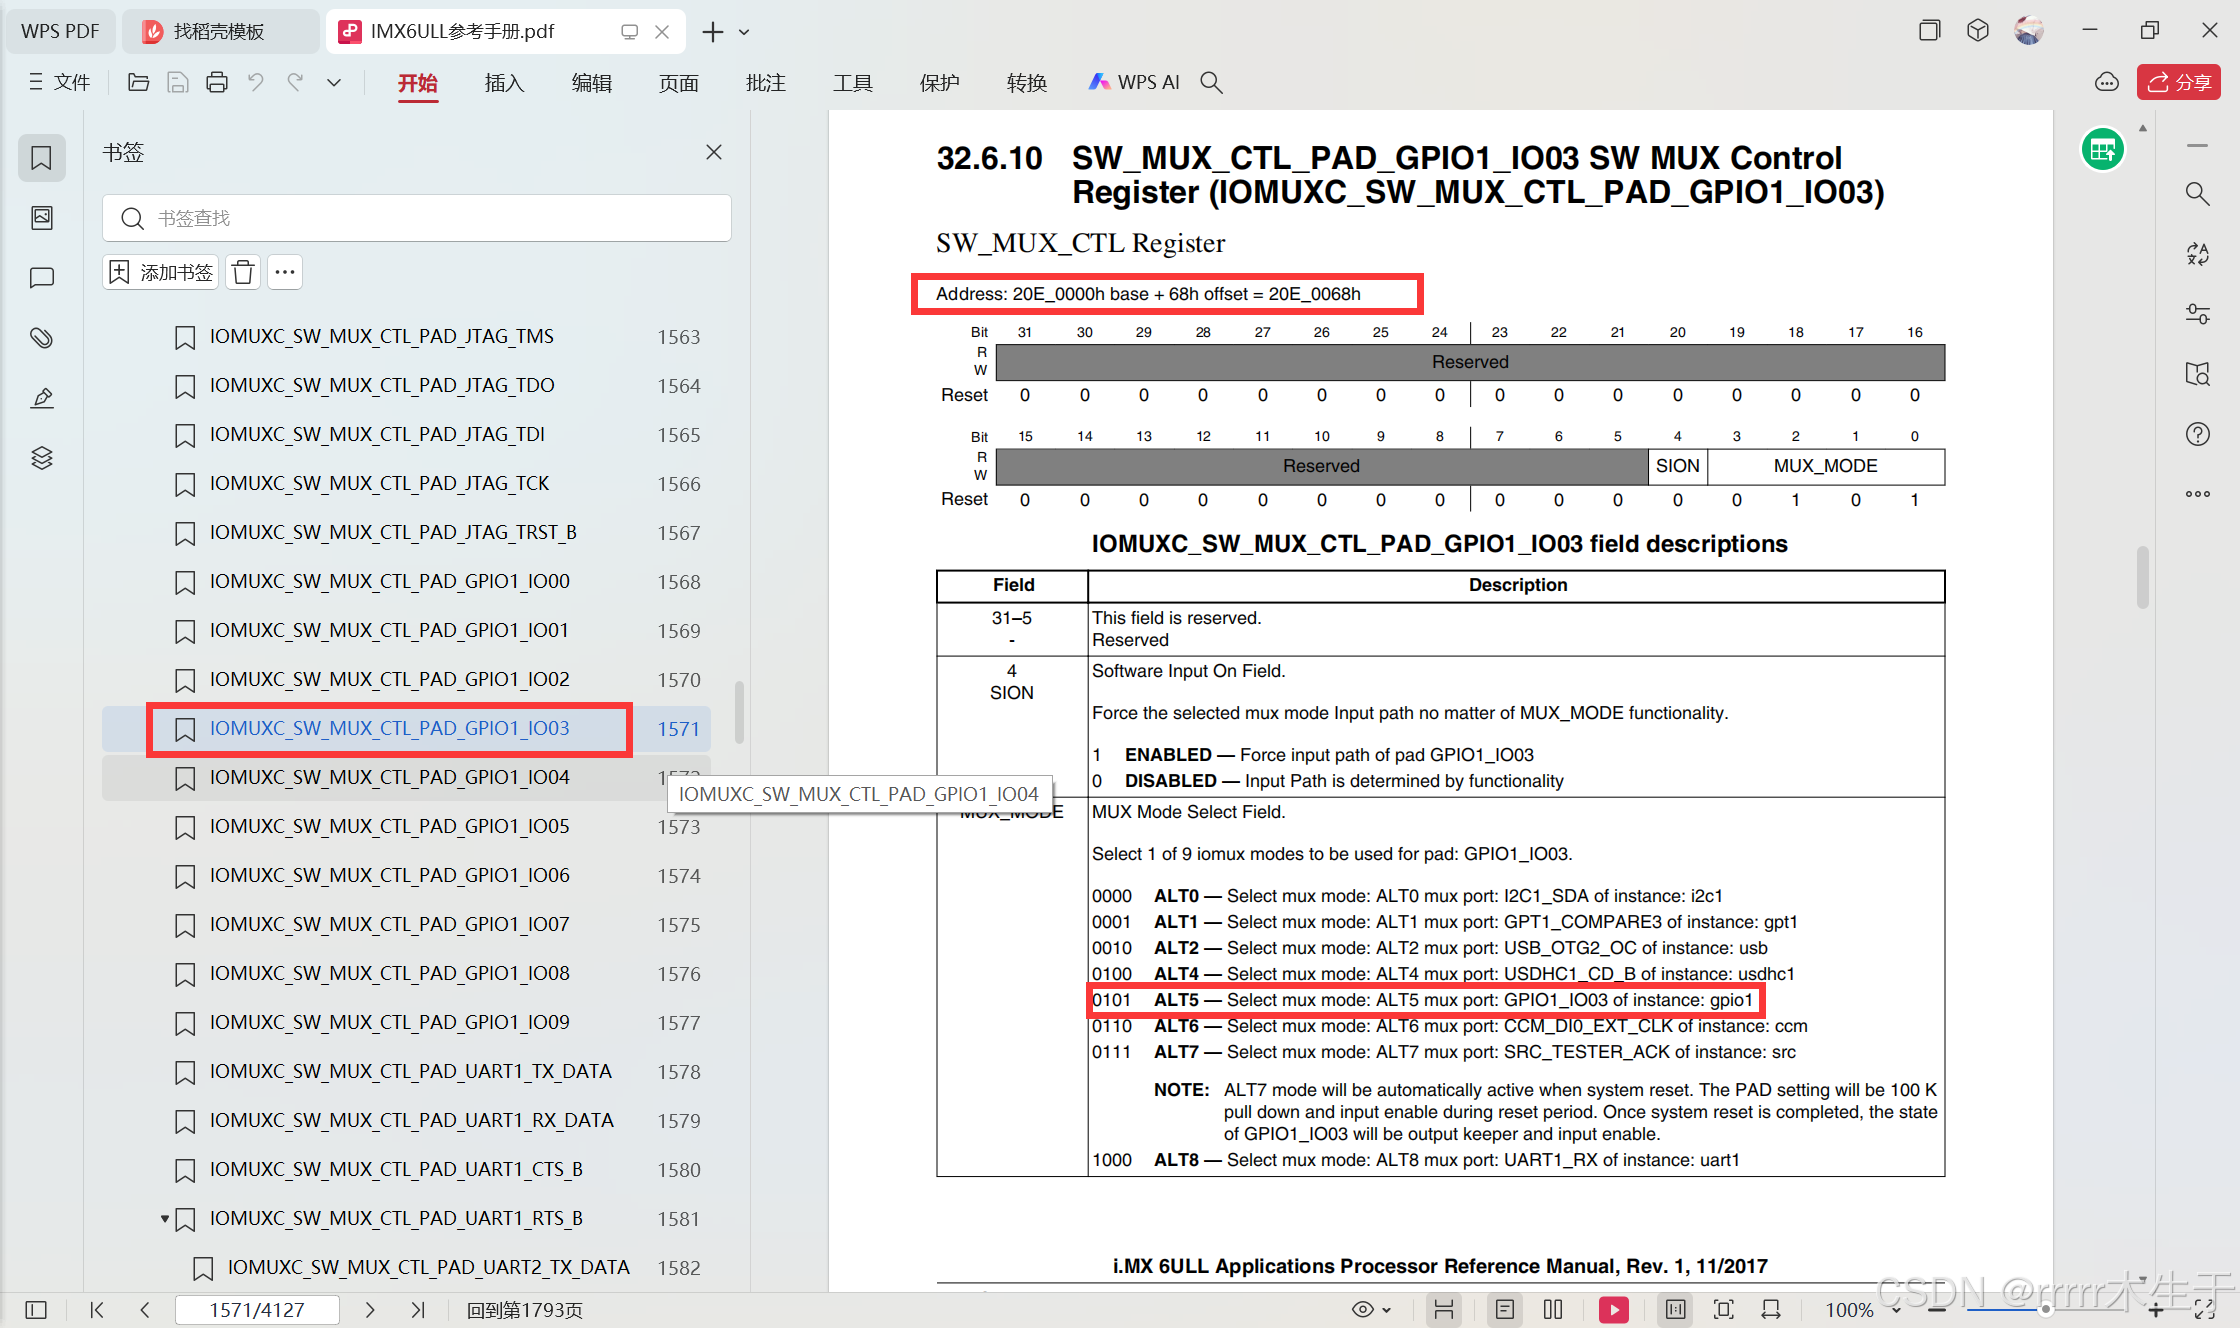The image size is (2240, 1328).
Task: Switch to two-page view mode
Action: tap(1553, 1309)
